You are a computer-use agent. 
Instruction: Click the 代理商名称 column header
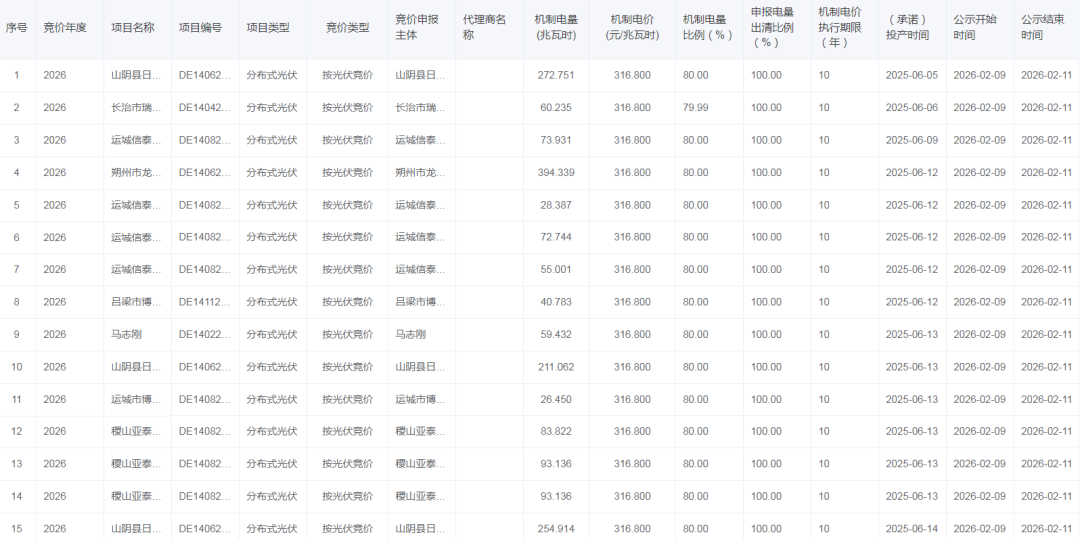tap(485, 27)
